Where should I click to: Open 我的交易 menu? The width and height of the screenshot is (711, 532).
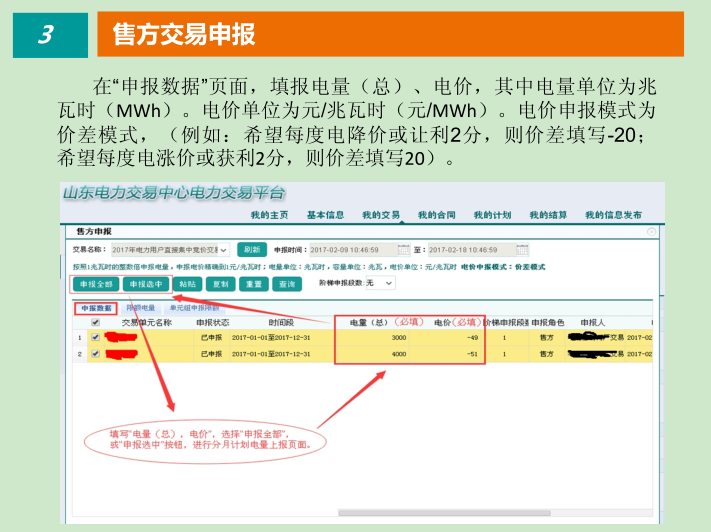click(x=381, y=215)
